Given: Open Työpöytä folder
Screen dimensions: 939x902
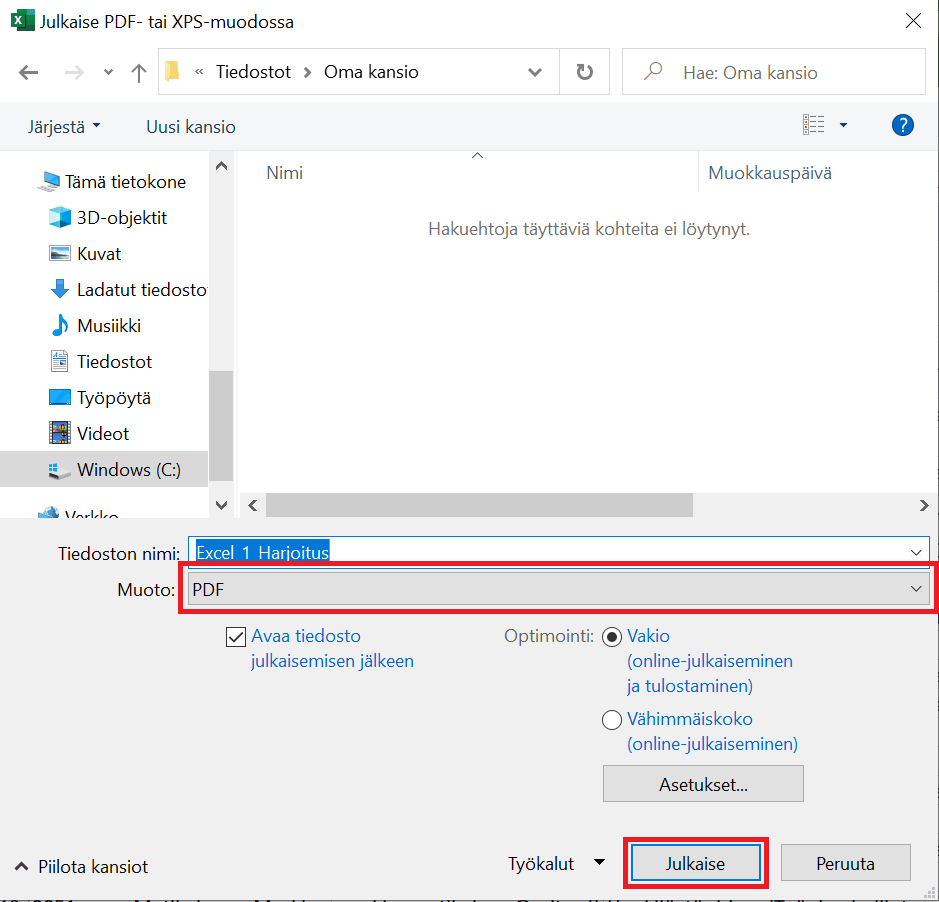Looking at the screenshot, I should click(x=114, y=398).
